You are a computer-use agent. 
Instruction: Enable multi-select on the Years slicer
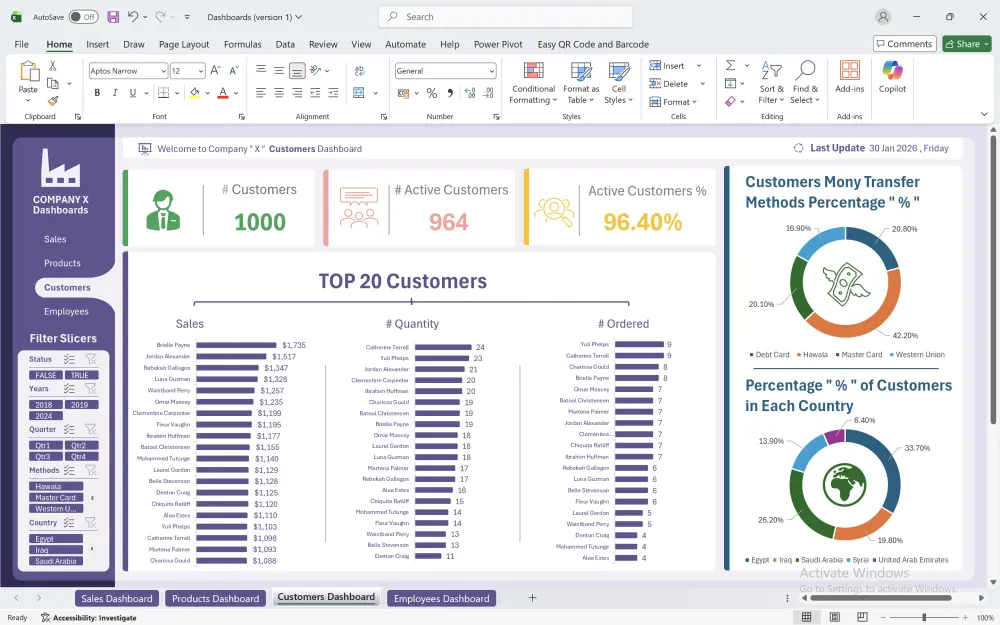tap(68, 389)
